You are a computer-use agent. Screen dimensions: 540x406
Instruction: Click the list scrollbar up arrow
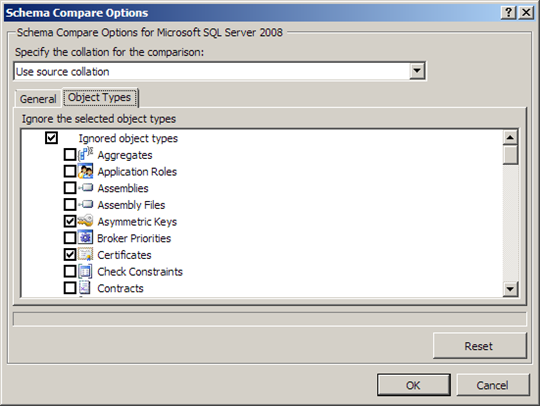[510, 138]
